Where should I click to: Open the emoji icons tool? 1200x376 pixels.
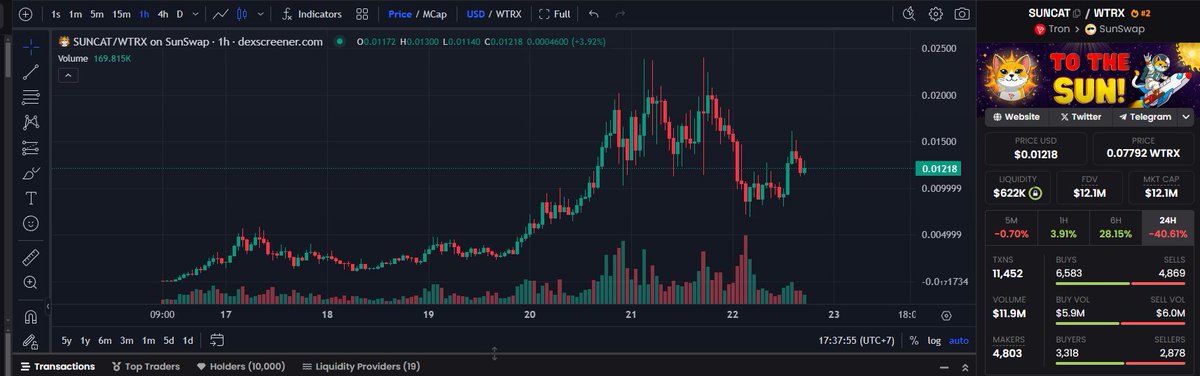coord(31,222)
